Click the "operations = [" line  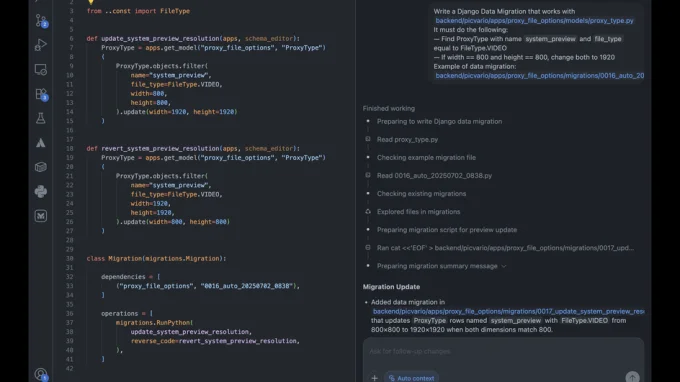127,313
